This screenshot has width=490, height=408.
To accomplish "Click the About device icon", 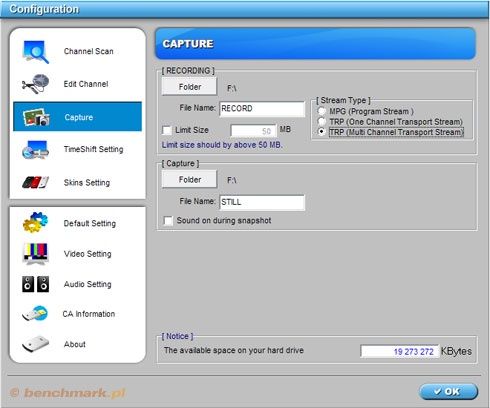I will (35, 344).
